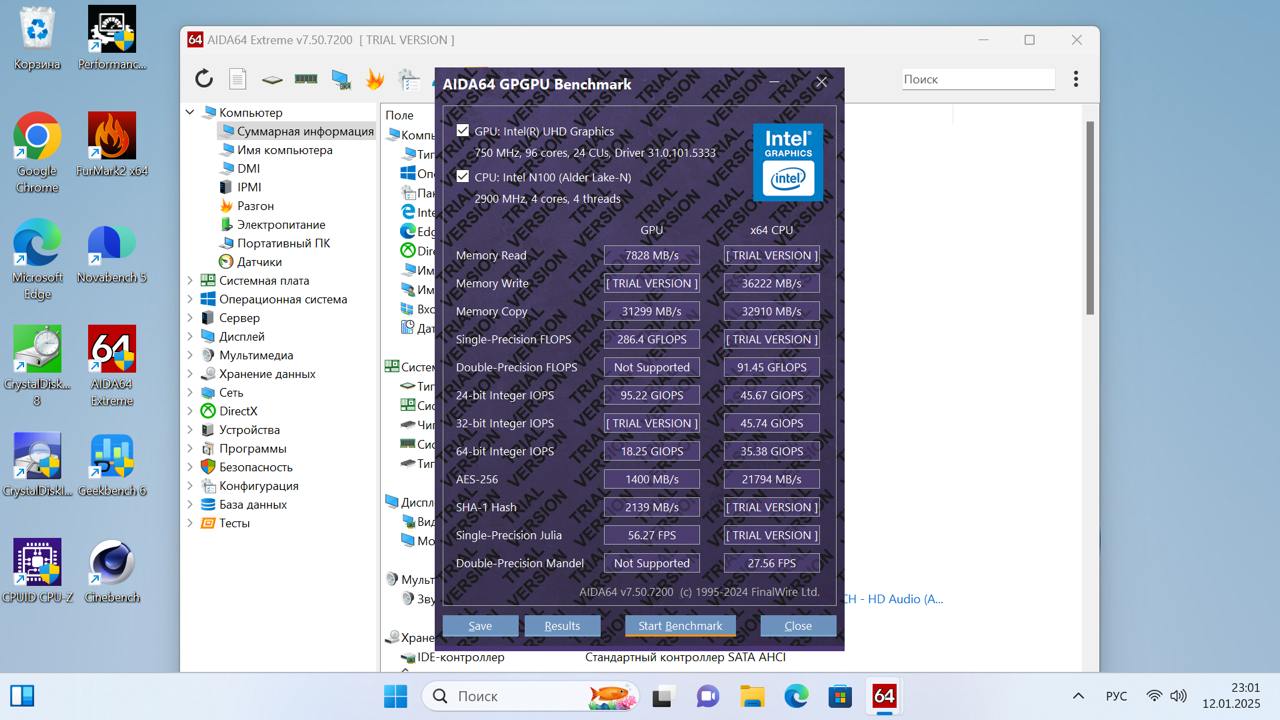Open the Recycle Bin (Корзина) icon

37,38
